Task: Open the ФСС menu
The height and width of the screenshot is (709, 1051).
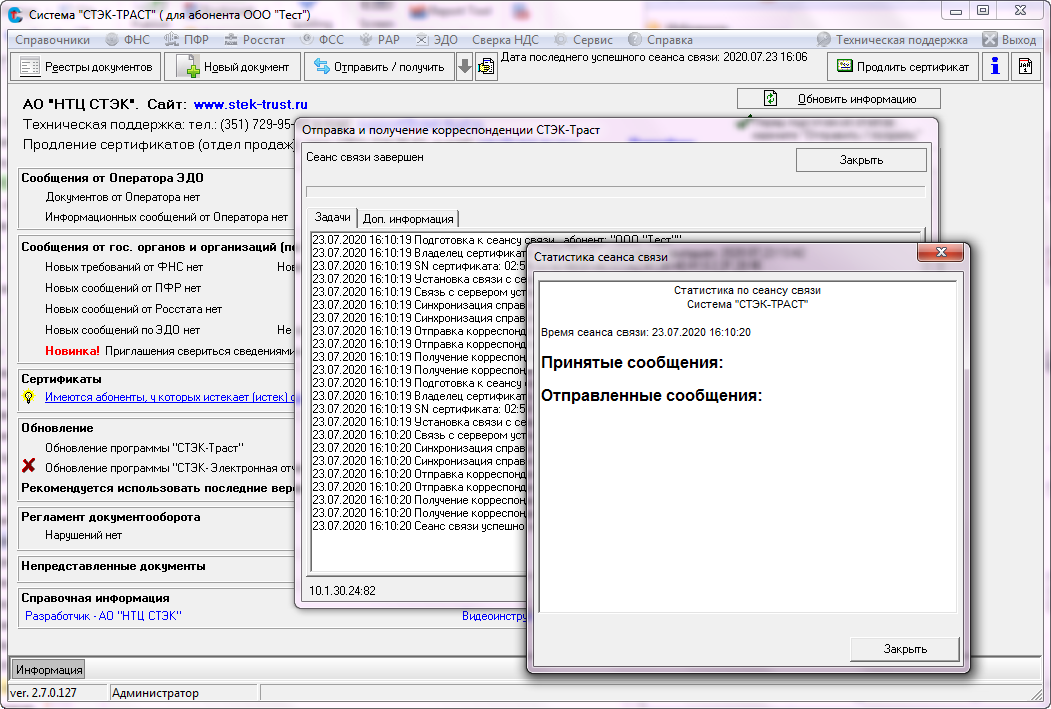Action: pos(322,40)
